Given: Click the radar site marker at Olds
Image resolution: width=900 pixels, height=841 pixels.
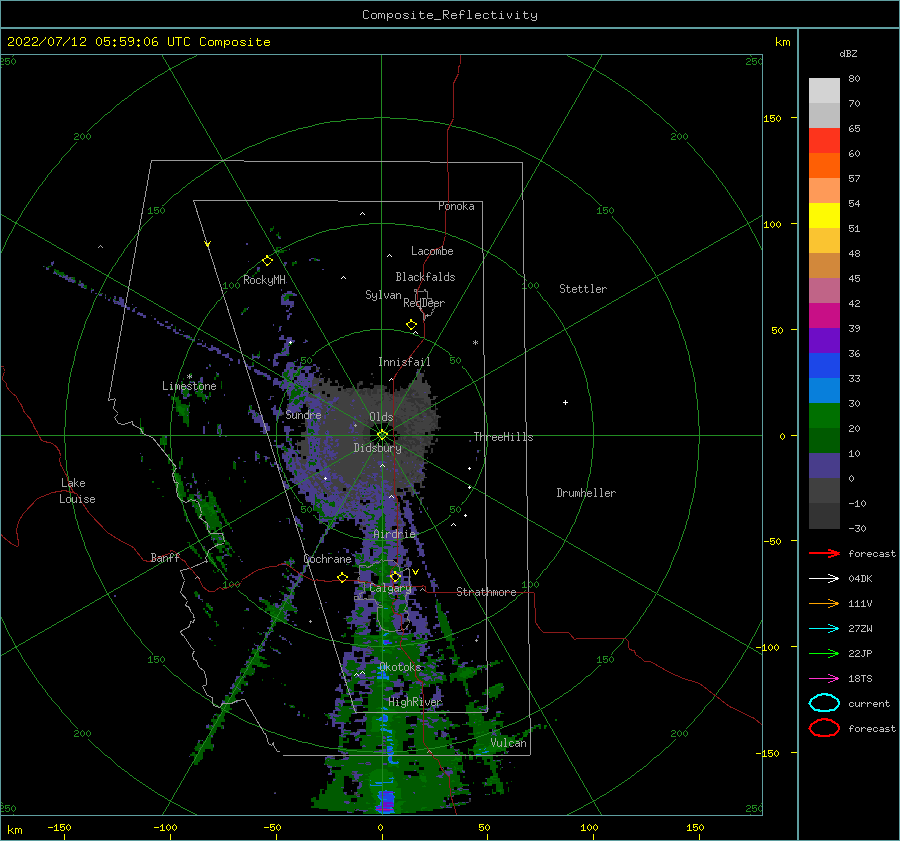Looking at the screenshot, I should 382,435.
